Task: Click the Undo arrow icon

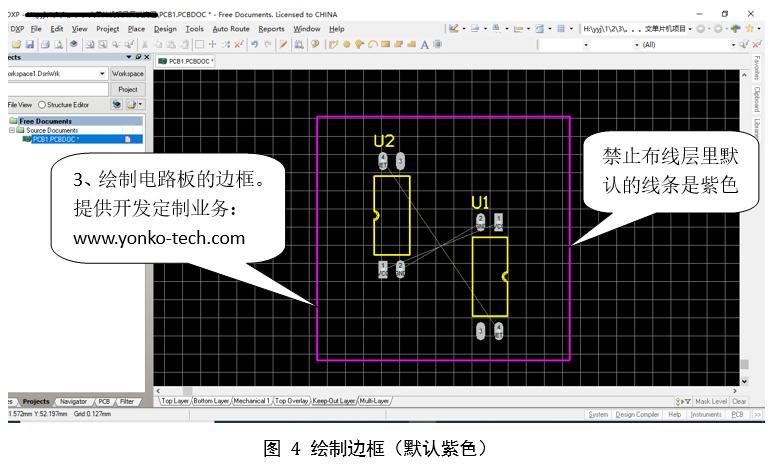Action: click(254, 44)
